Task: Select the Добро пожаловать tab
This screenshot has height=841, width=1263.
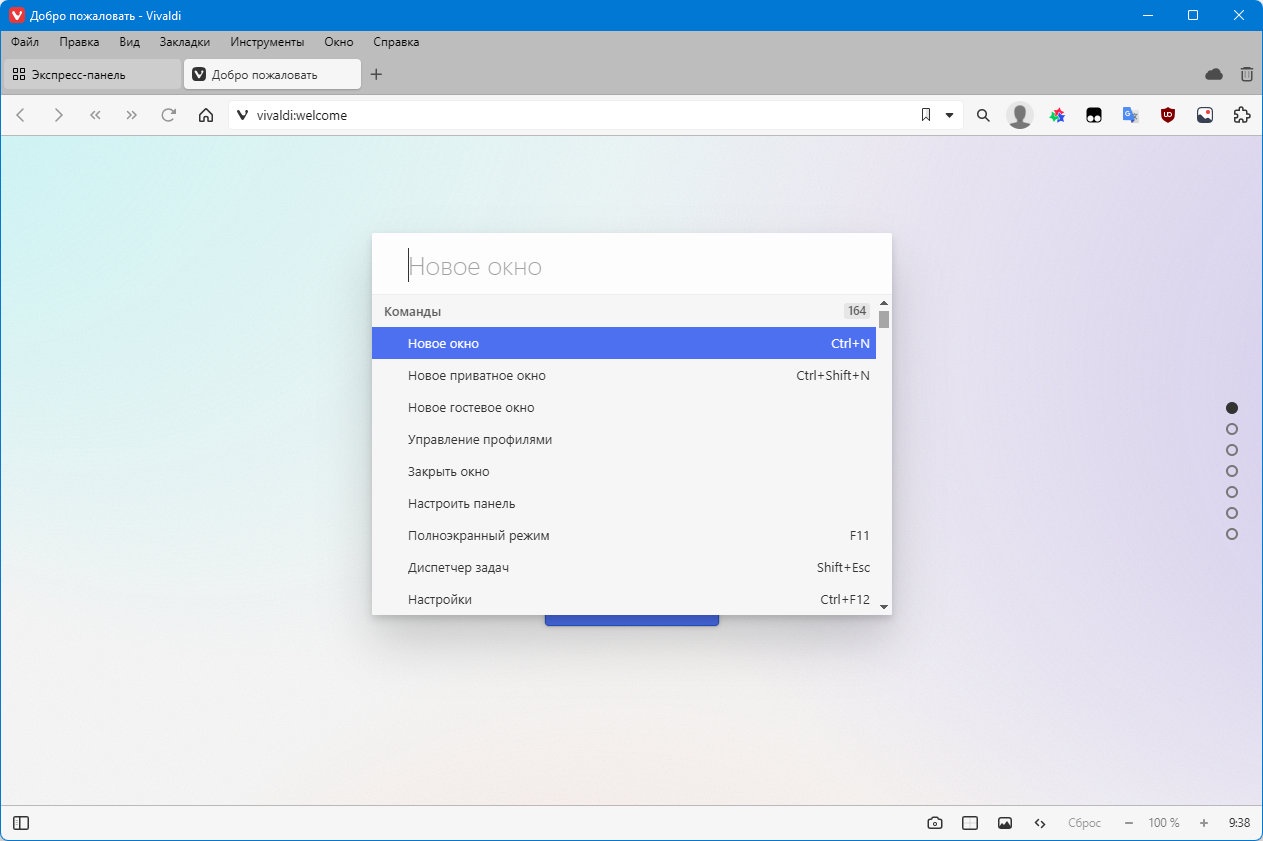Action: click(272, 74)
